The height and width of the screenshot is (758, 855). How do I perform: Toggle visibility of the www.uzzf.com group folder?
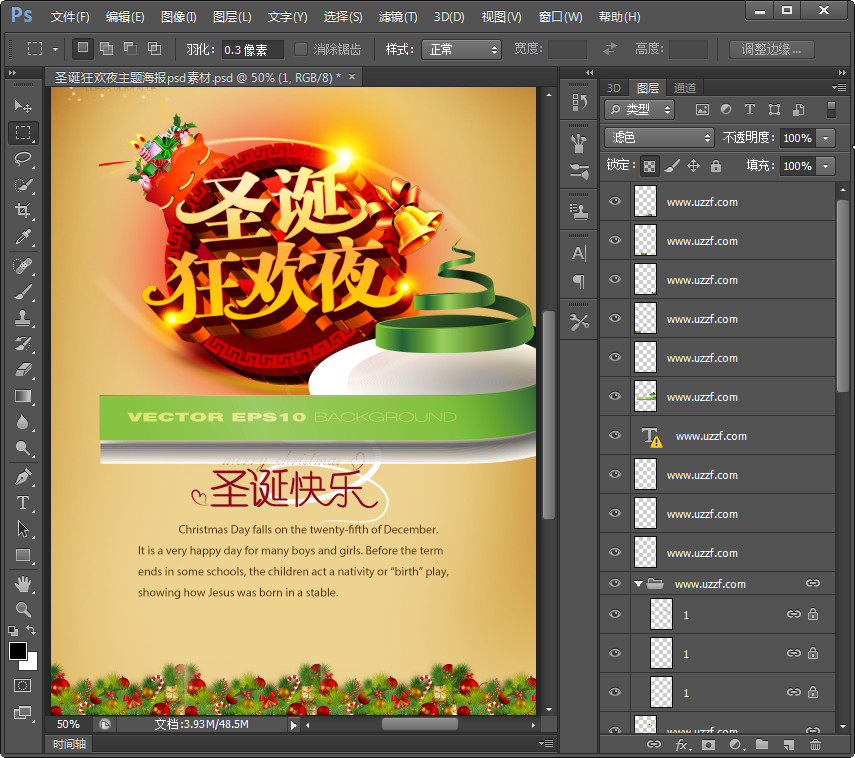coord(615,583)
